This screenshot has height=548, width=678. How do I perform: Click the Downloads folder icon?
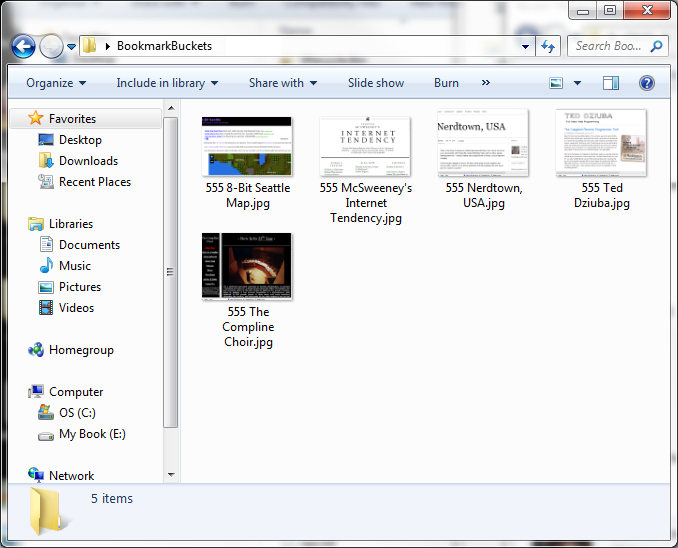pos(46,160)
